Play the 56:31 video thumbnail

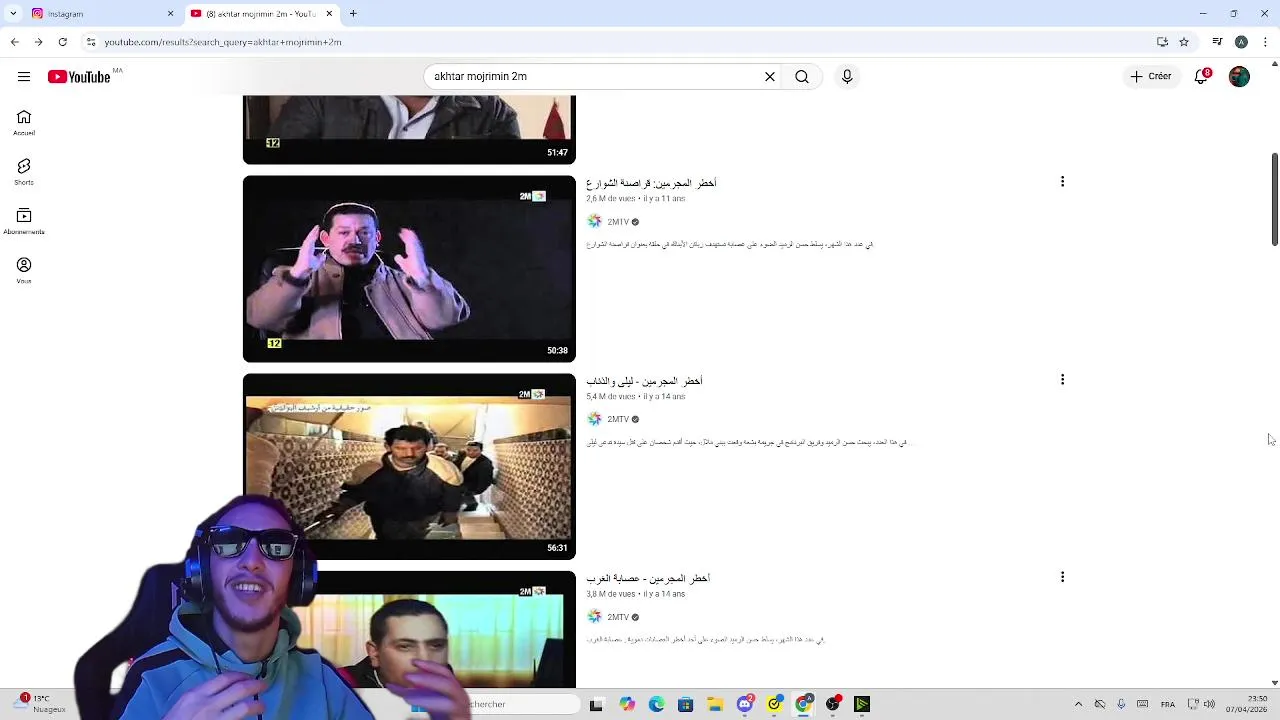pos(409,466)
